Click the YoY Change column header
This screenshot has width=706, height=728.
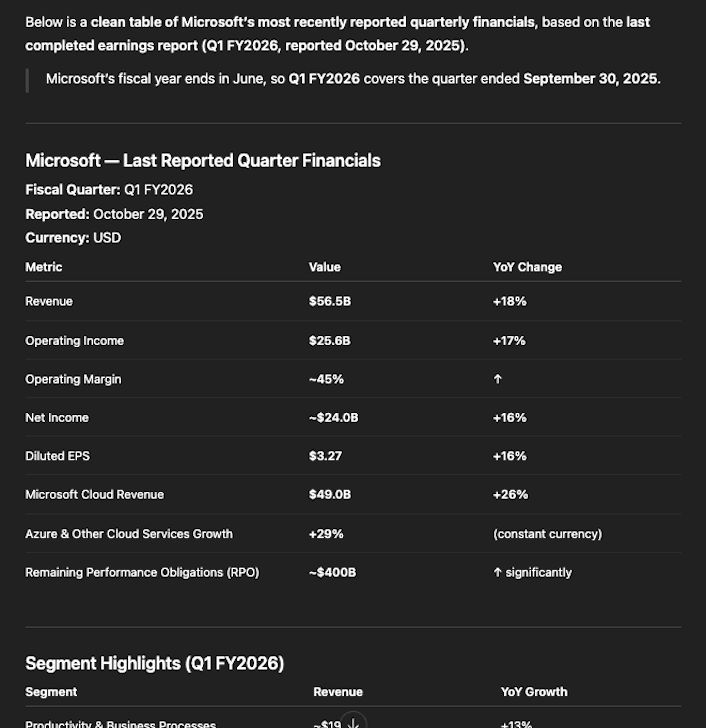527,267
